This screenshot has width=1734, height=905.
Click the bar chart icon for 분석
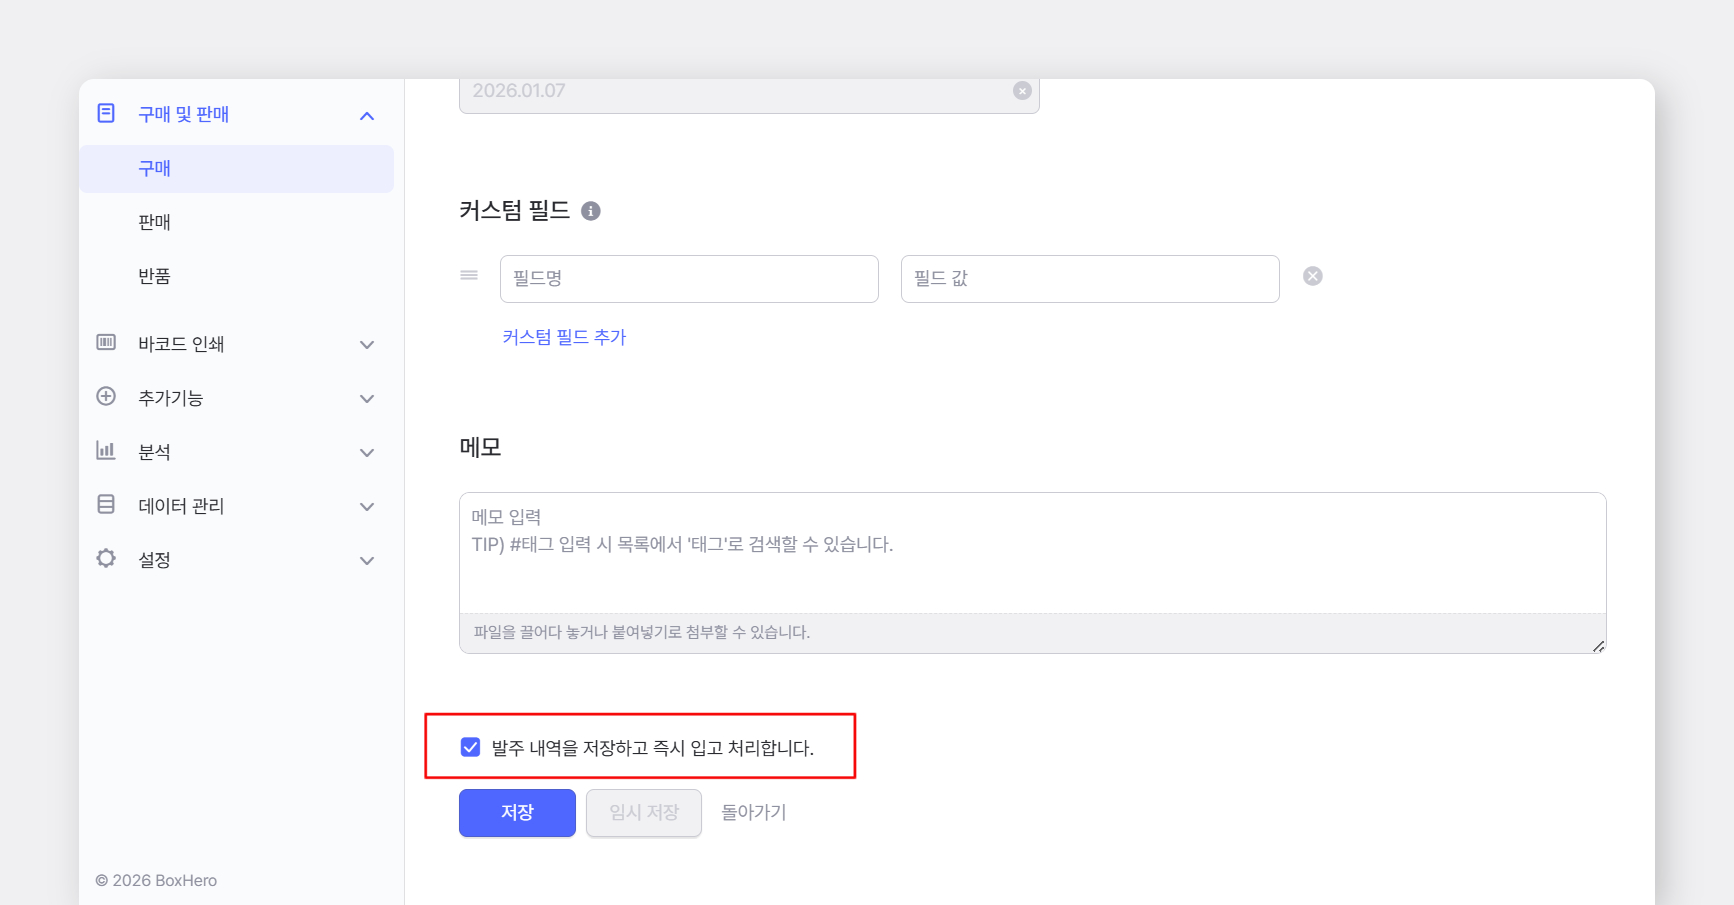tap(106, 451)
